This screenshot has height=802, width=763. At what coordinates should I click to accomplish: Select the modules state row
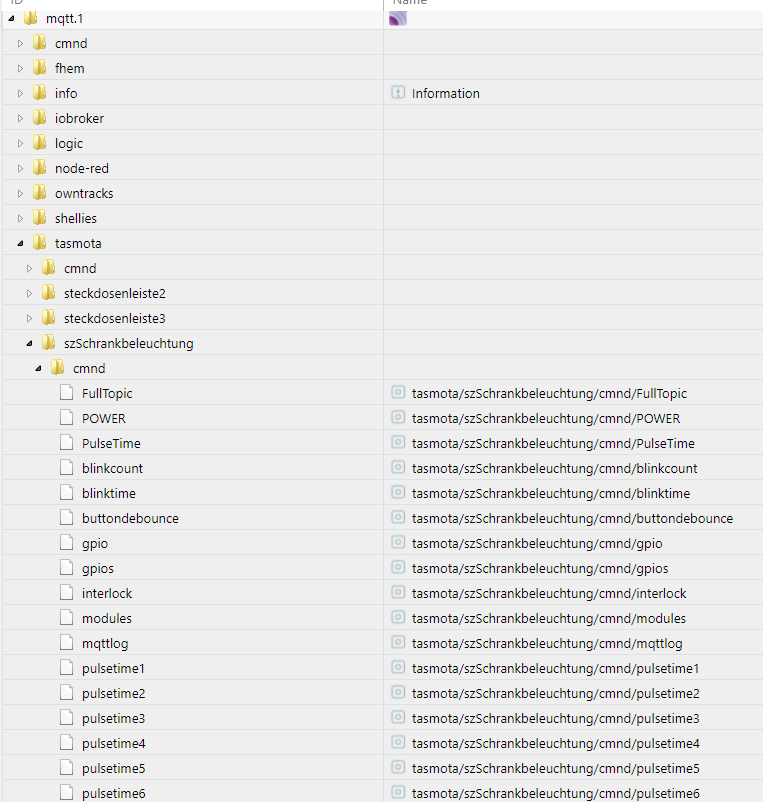pyautogui.click(x=383, y=618)
